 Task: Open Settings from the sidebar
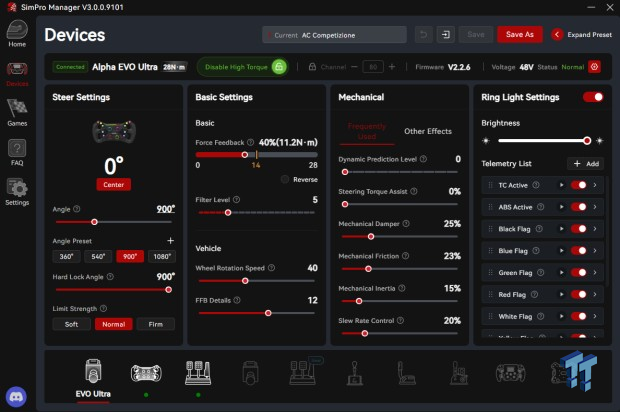pyautogui.click(x=17, y=192)
